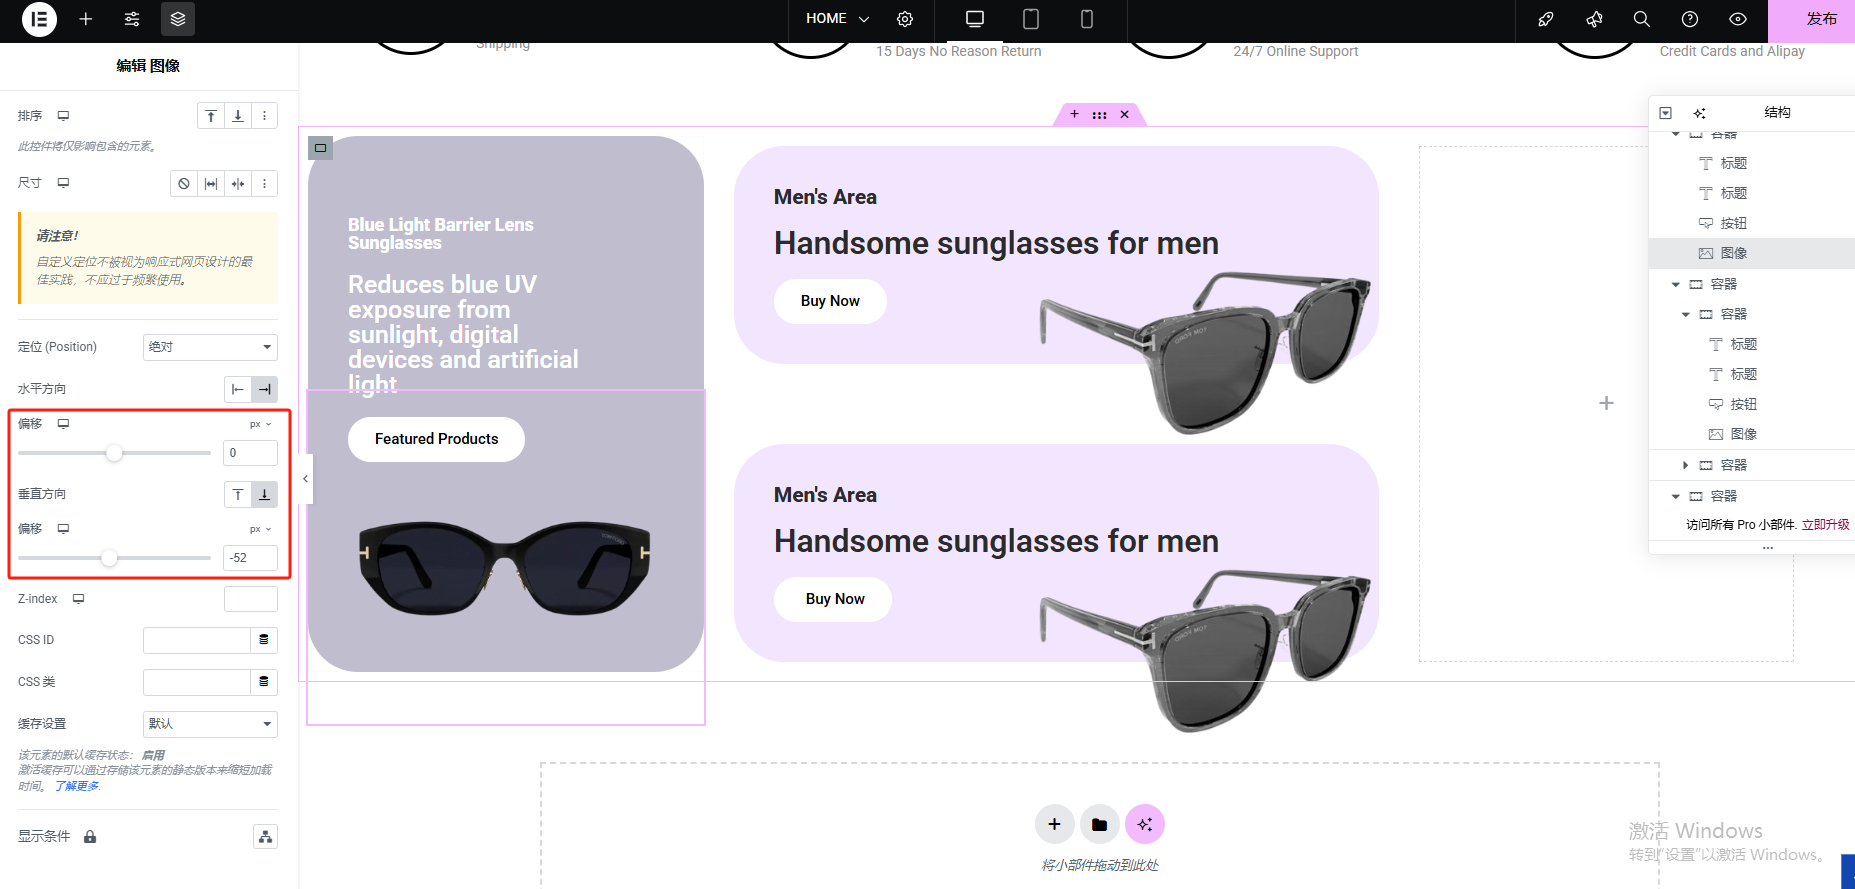Image resolution: width=1855 pixels, height=889 pixels.
Task: Open the HOME page dropdown
Action: point(837,19)
